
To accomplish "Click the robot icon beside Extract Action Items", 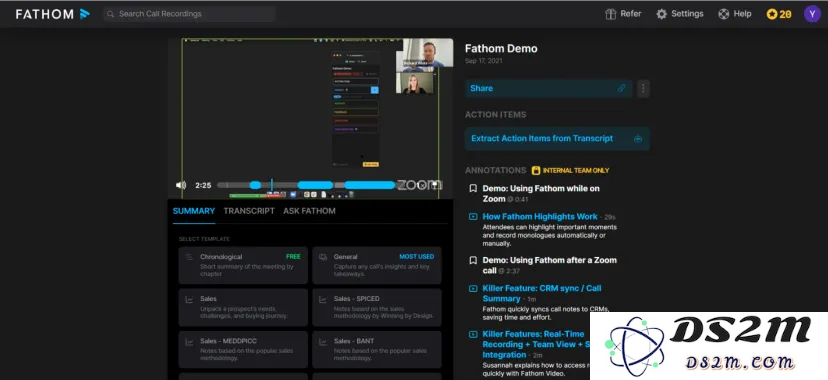I will pos(638,139).
